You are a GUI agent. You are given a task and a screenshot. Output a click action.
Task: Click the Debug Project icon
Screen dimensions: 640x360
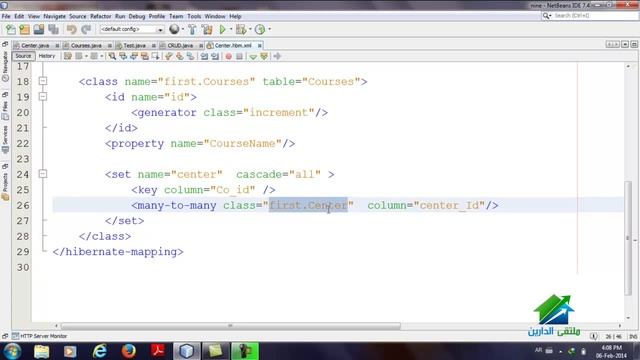[x=241, y=29]
